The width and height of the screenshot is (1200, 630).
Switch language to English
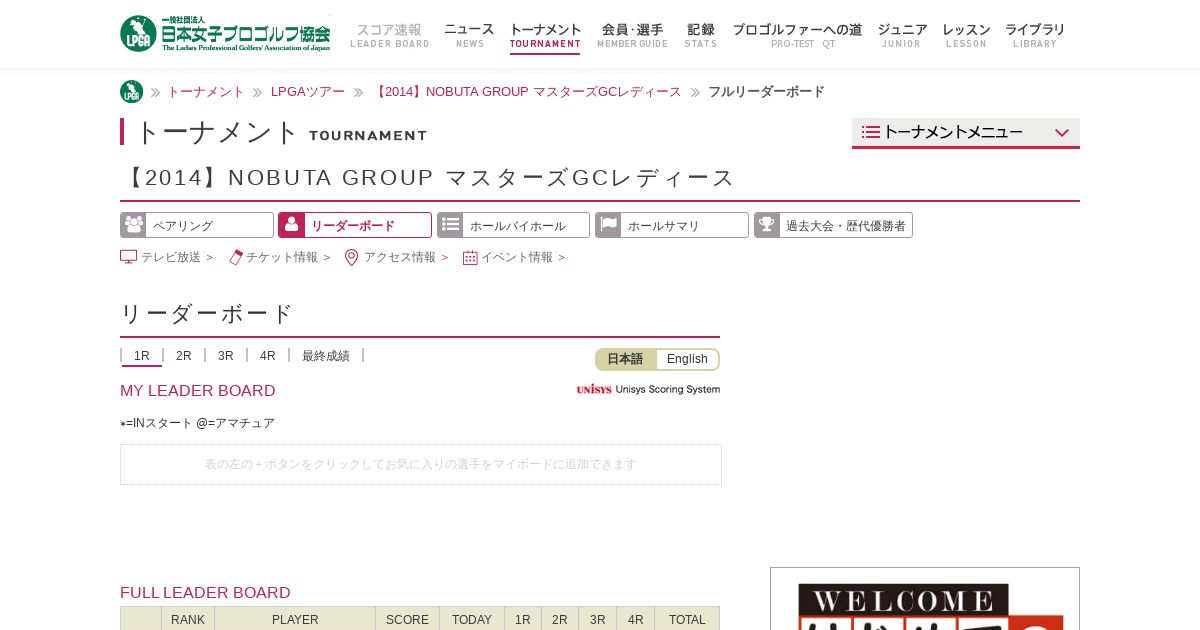click(687, 359)
